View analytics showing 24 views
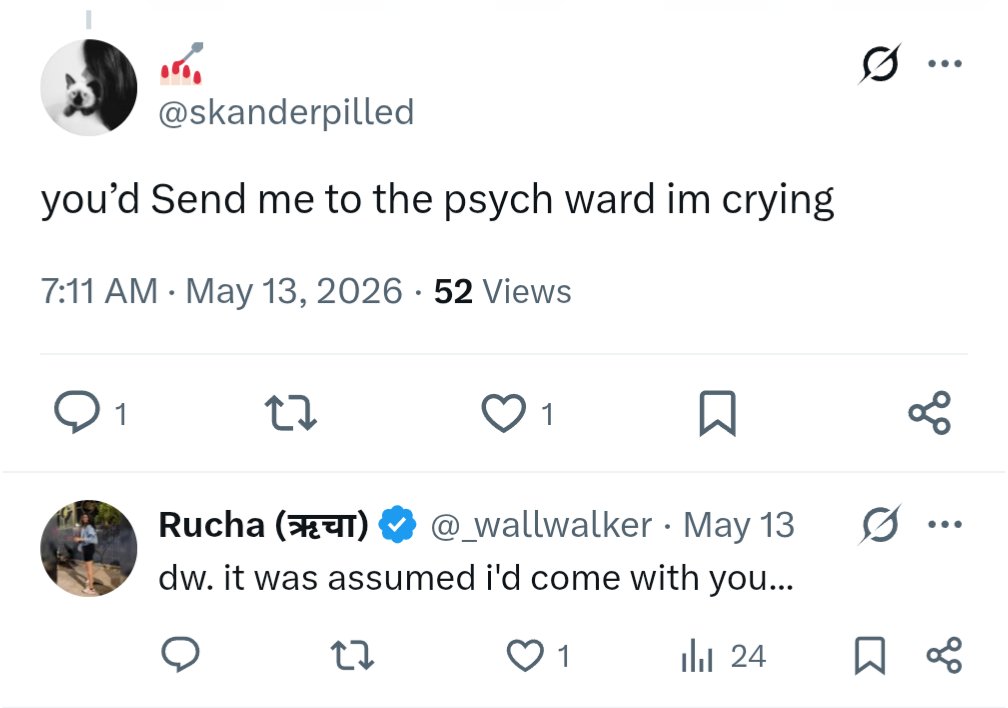Viewport: 1008px width, 708px height. [x=723, y=656]
